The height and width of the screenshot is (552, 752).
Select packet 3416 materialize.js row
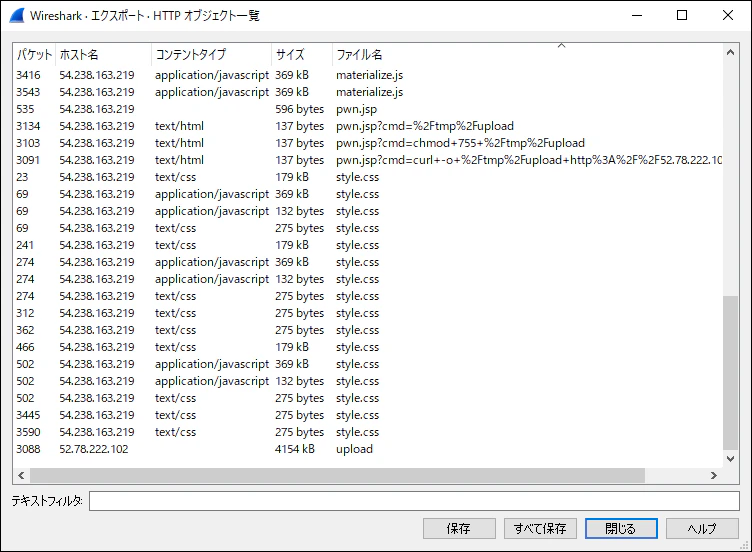(x=367, y=75)
